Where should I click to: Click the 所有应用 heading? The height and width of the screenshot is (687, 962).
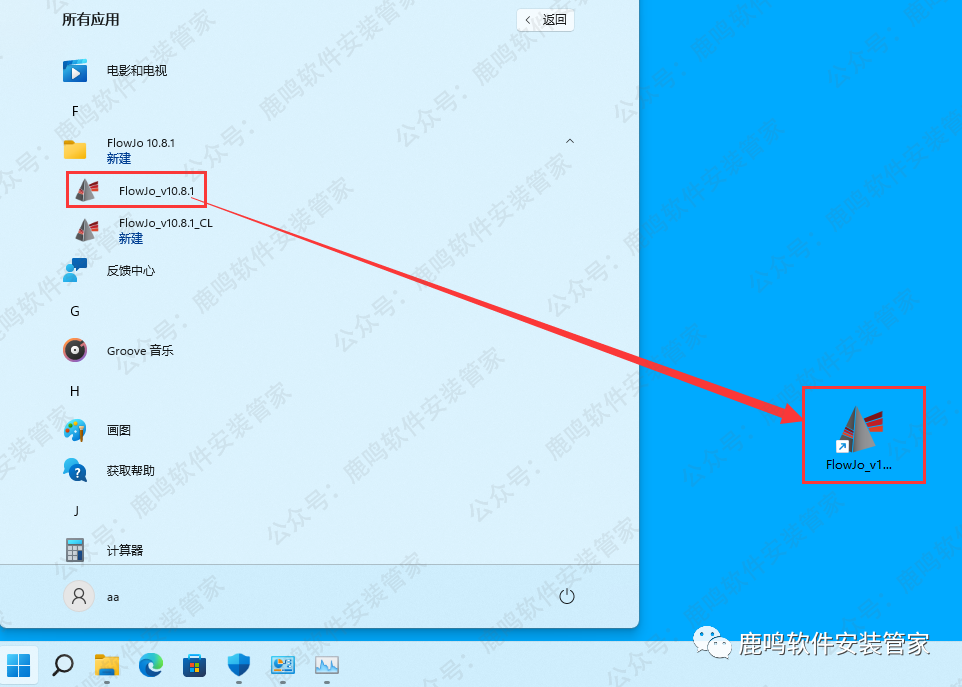click(x=91, y=20)
